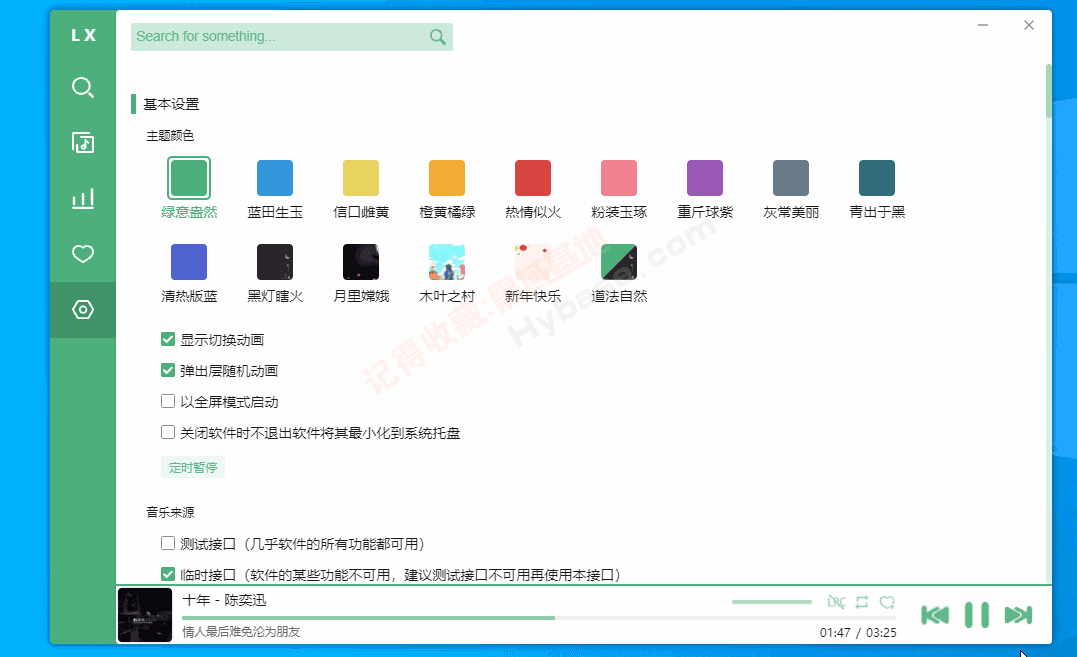The image size is (1077, 657).
Task: Click the album cover thumbnail in player
Action: (x=145, y=615)
